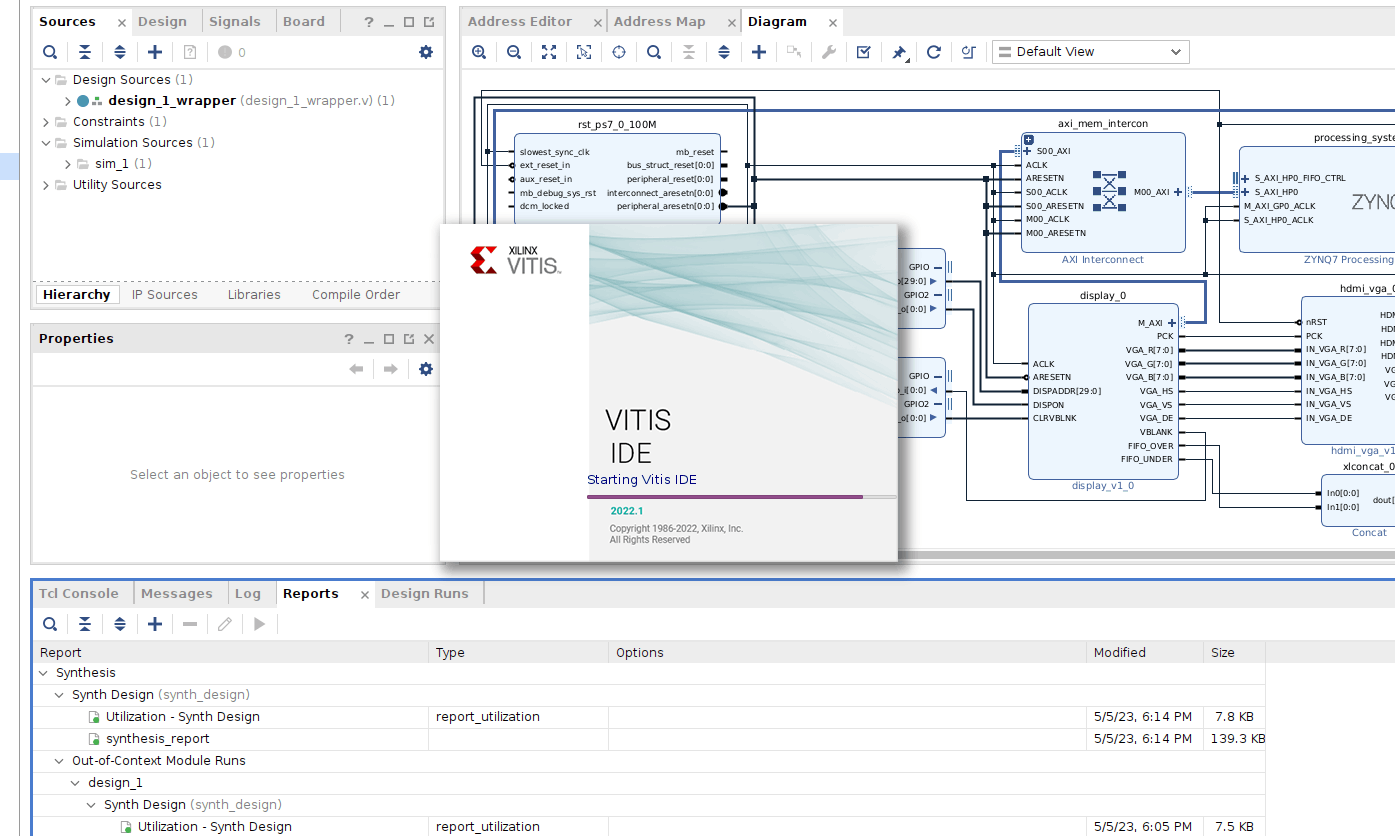Sort reports by the Modified column header
Viewport: 1395px width, 836px height.
(x=1144, y=653)
